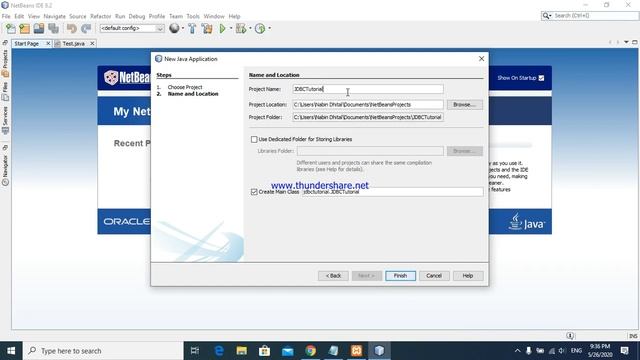Screen dimensions: 640x360
Task: Click the Project Name input field
Action: [368, 89]
